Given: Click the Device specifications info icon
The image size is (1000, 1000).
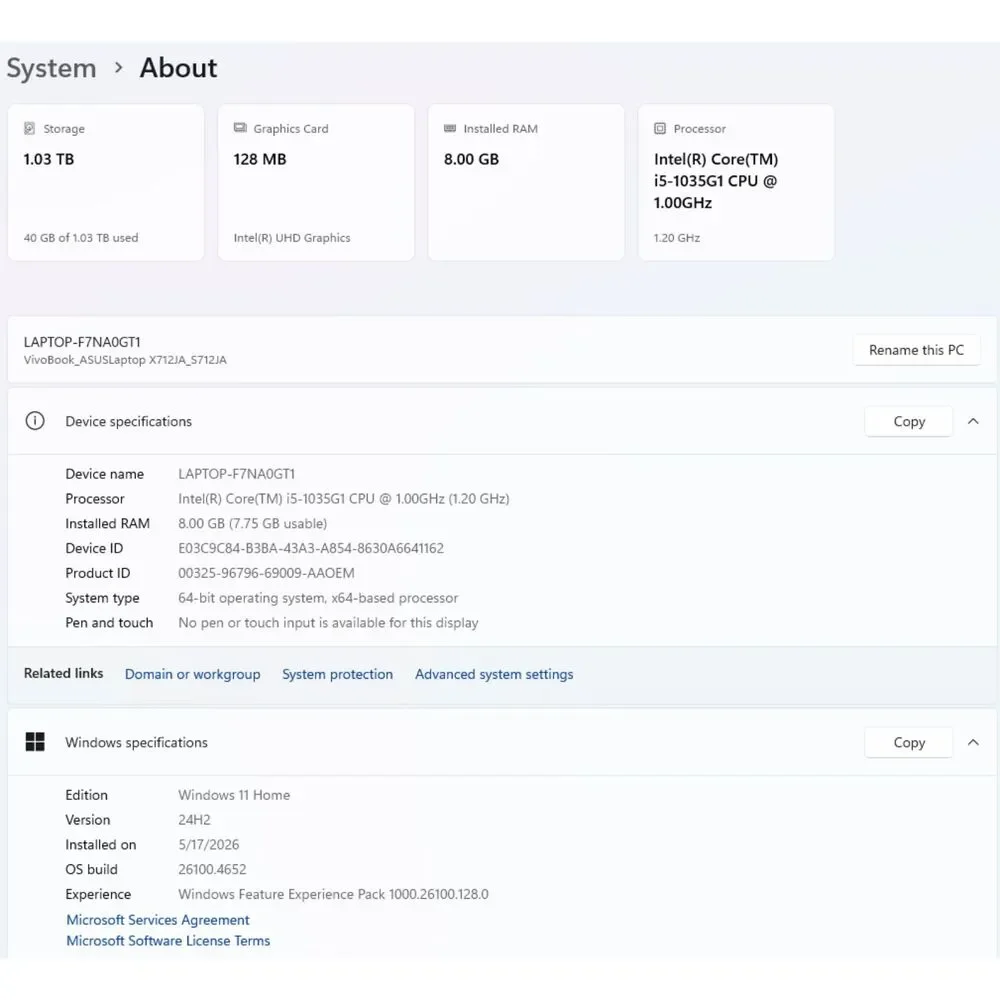Looking at the screenshot, I should tap(35, 421).
